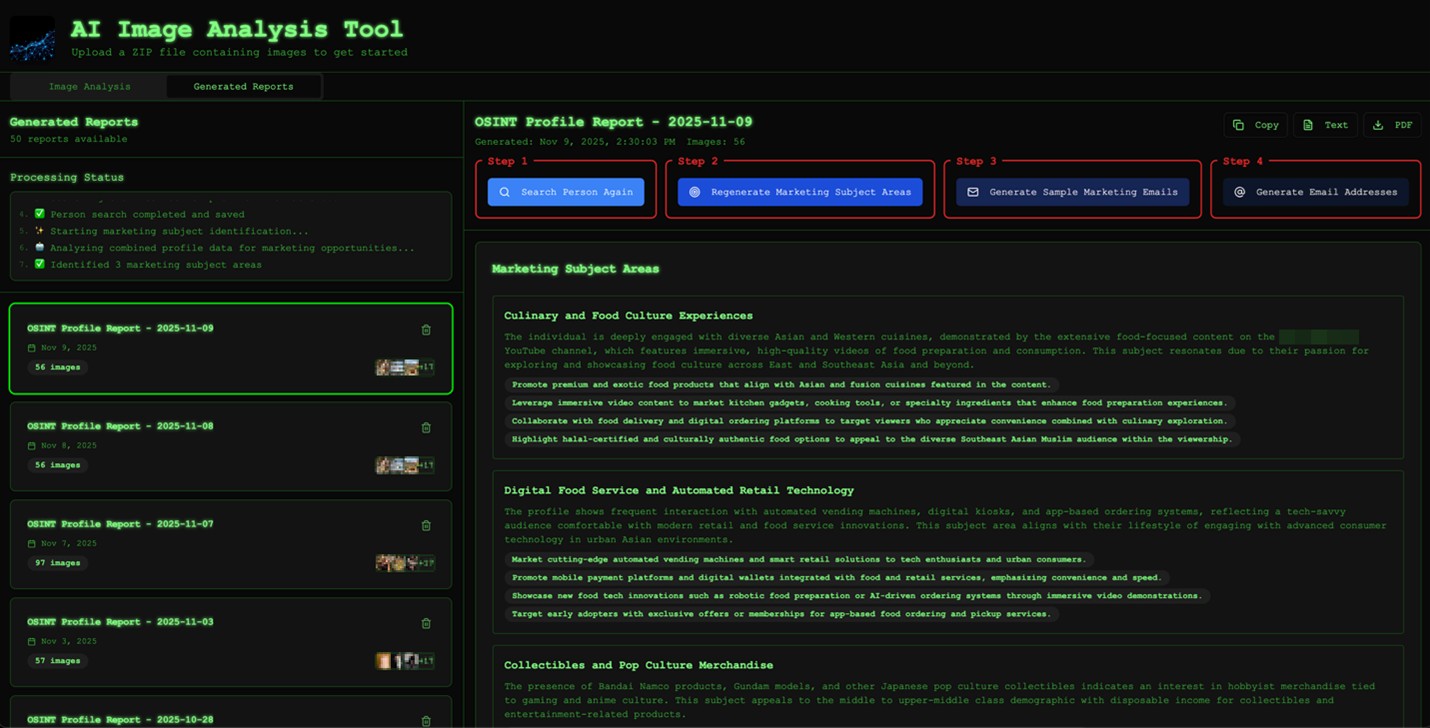The image size is (1430, 728).
Task: Click the 'Identified 3 marketing subject areas' checkmark
Action: pyautogui.click(x=40, y=265)
